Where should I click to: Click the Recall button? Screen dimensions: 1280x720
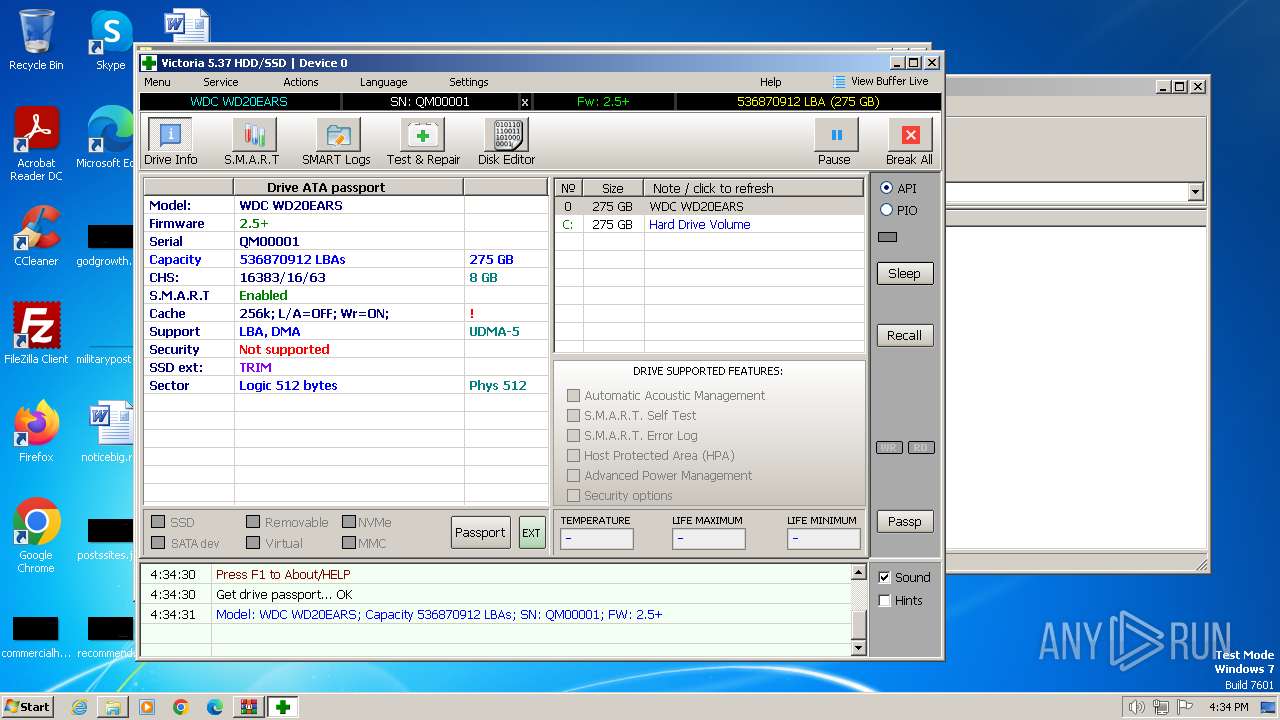coord(904,335)
